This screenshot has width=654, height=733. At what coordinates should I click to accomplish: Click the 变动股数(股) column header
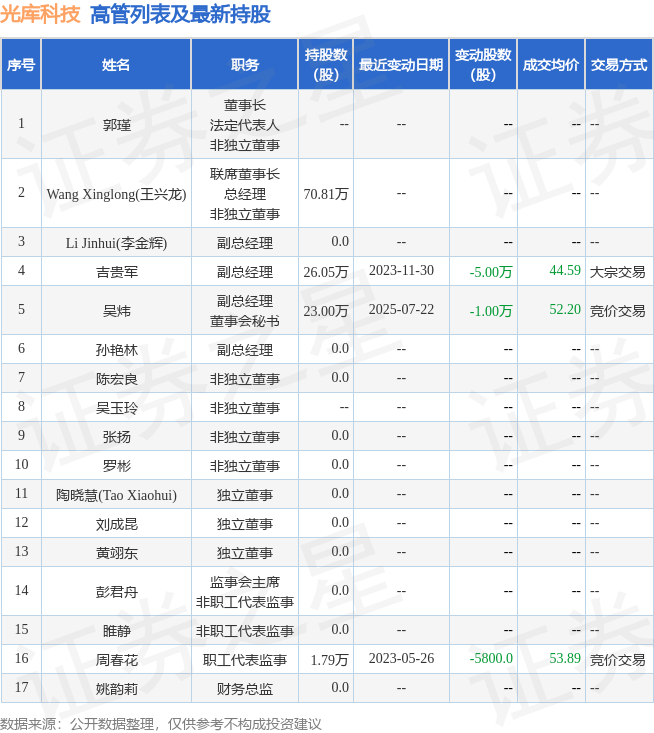[483, 65]
